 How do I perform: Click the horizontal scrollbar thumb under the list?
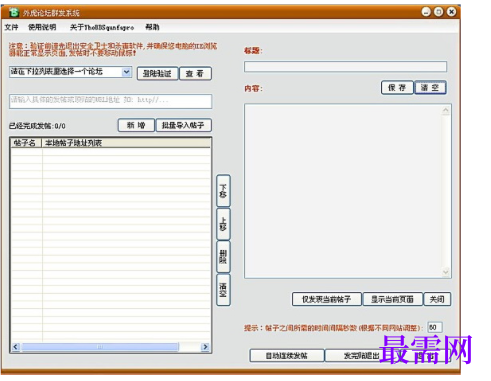[100, 347]
